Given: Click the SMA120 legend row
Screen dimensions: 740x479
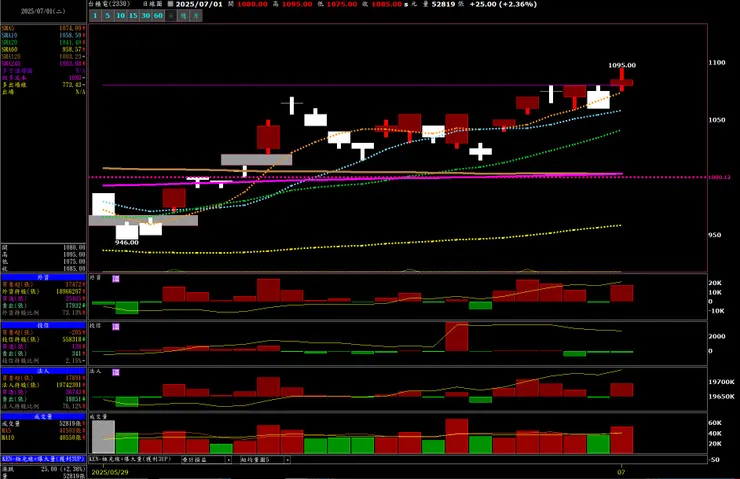Looking at the screenshot, I should 43,57.
